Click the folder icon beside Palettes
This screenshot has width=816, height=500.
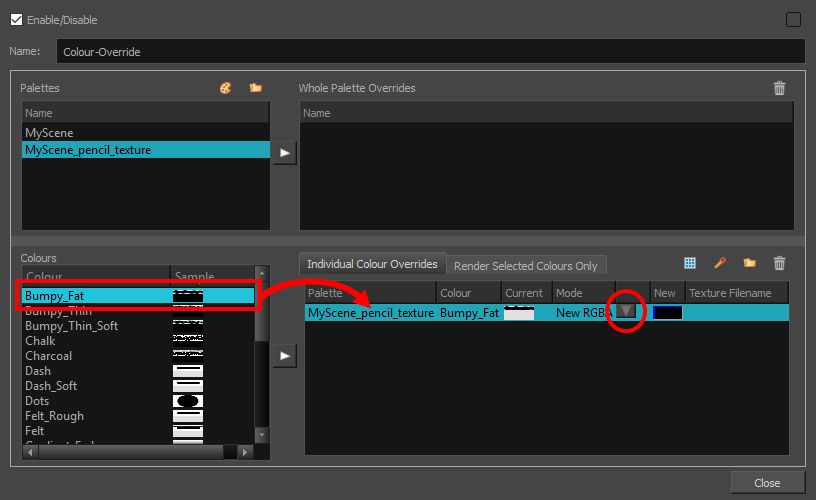pos(256,88)
